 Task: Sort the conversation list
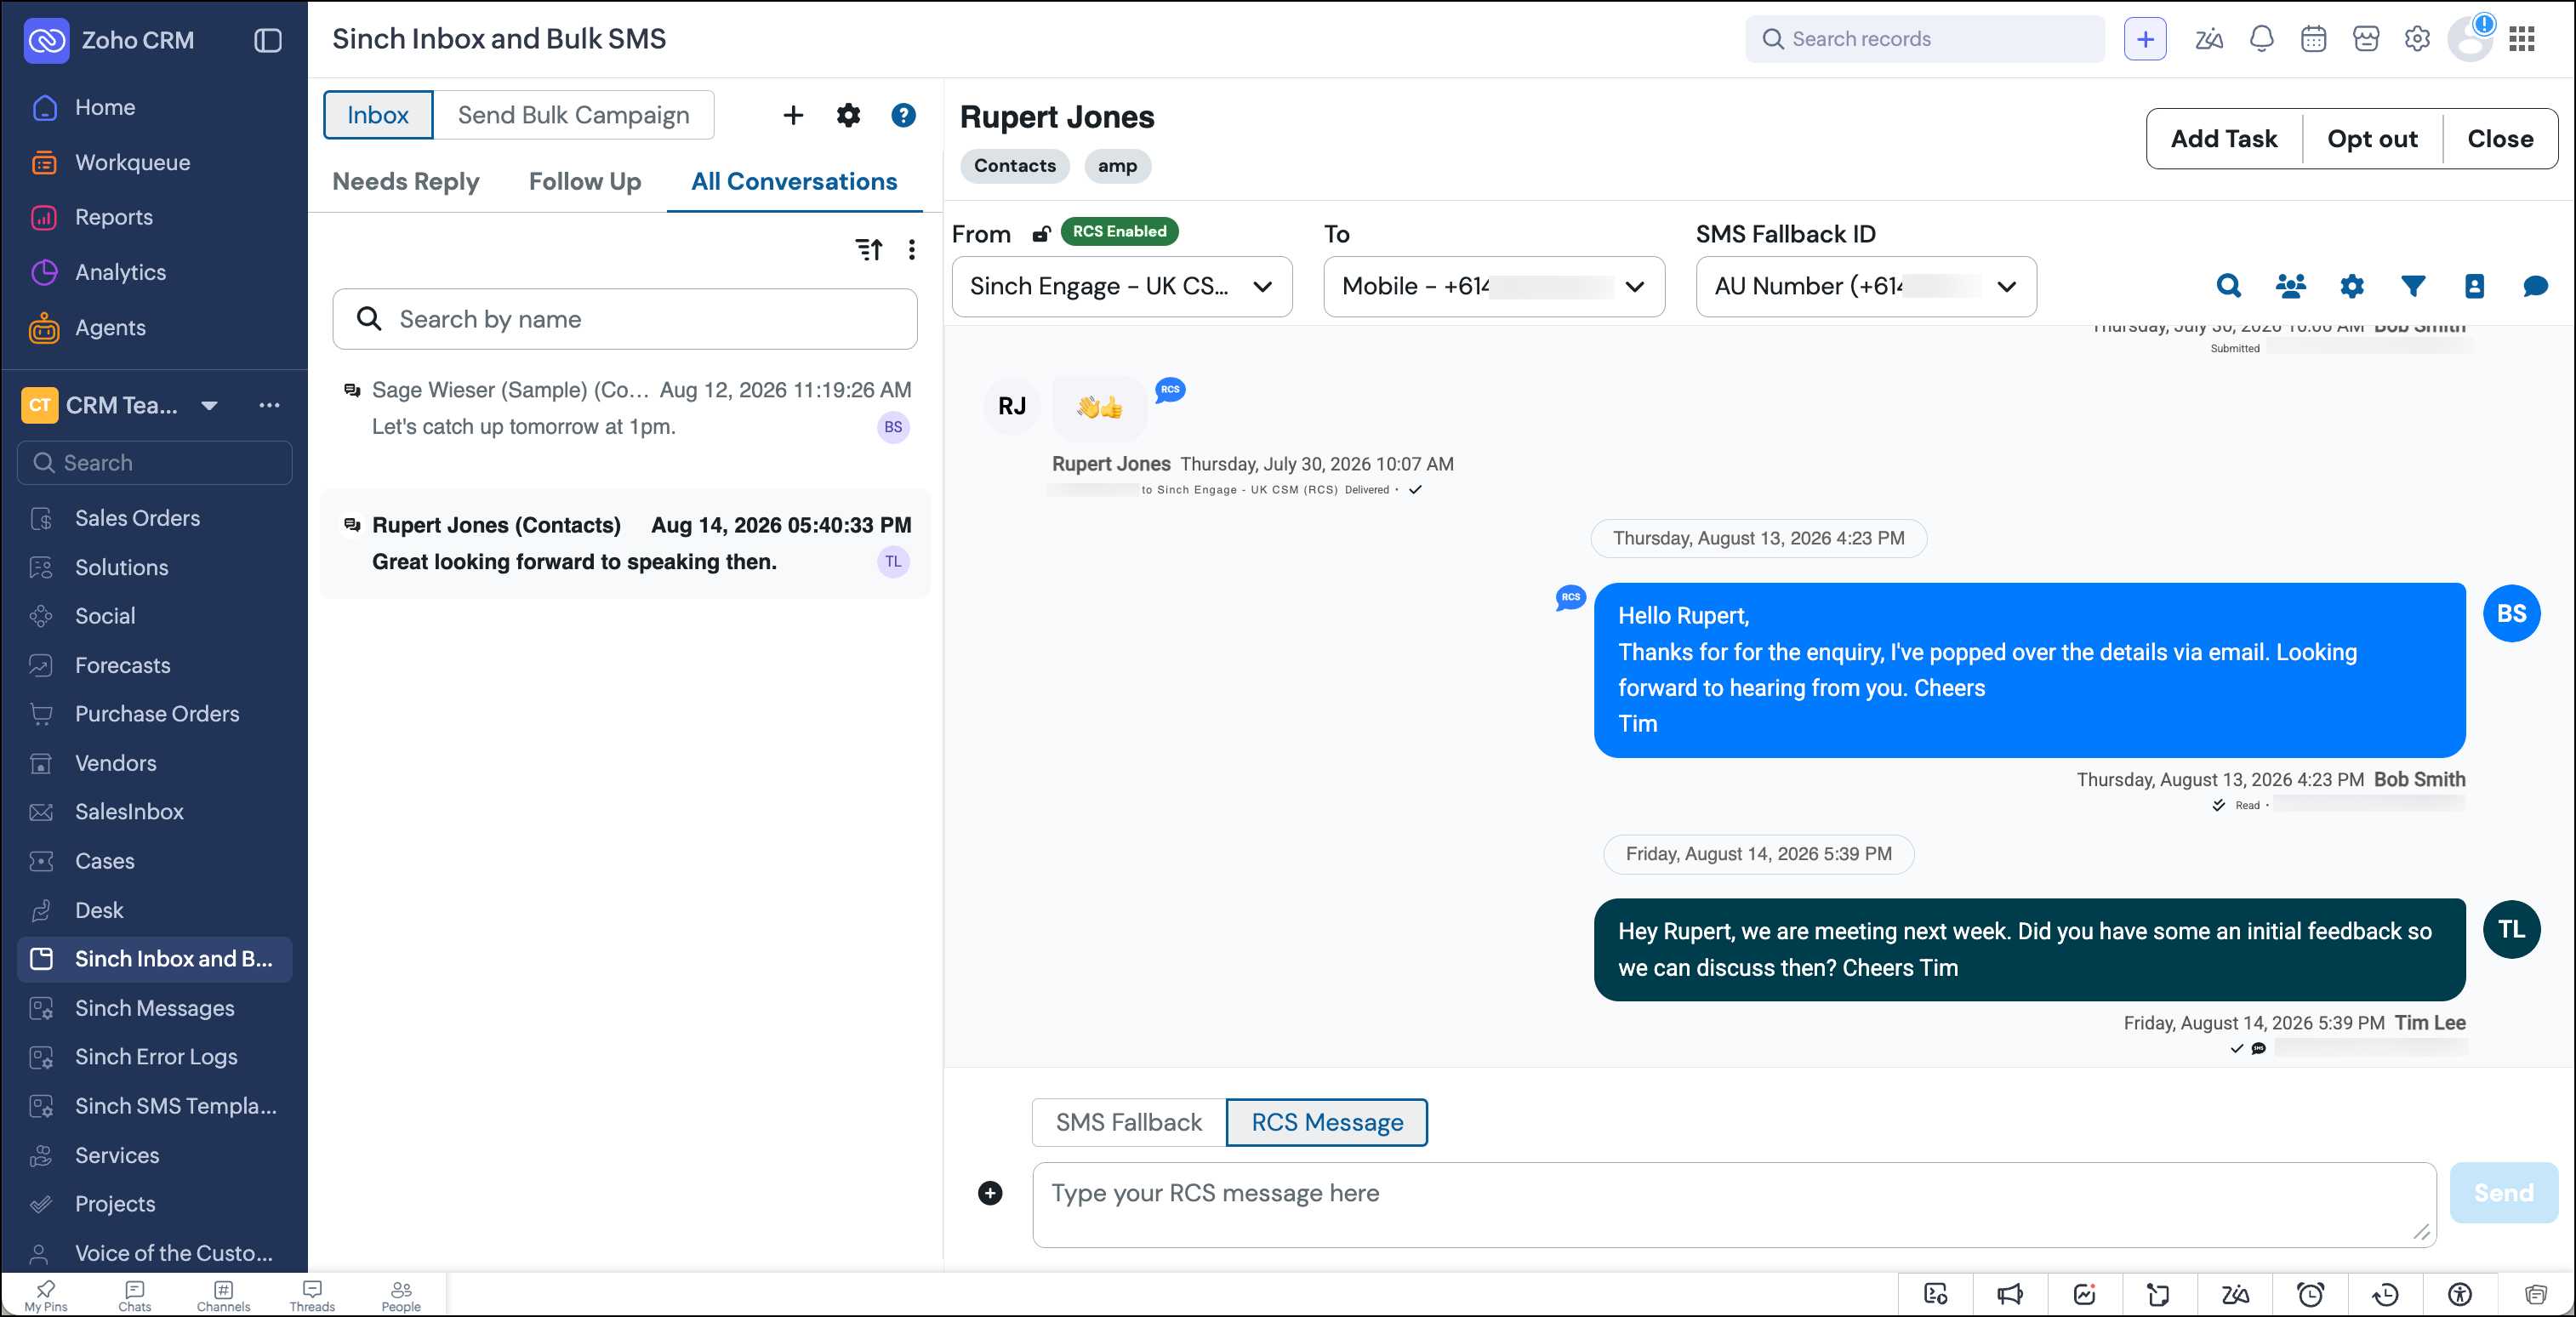pyautogui.click(x=869, y=249)
